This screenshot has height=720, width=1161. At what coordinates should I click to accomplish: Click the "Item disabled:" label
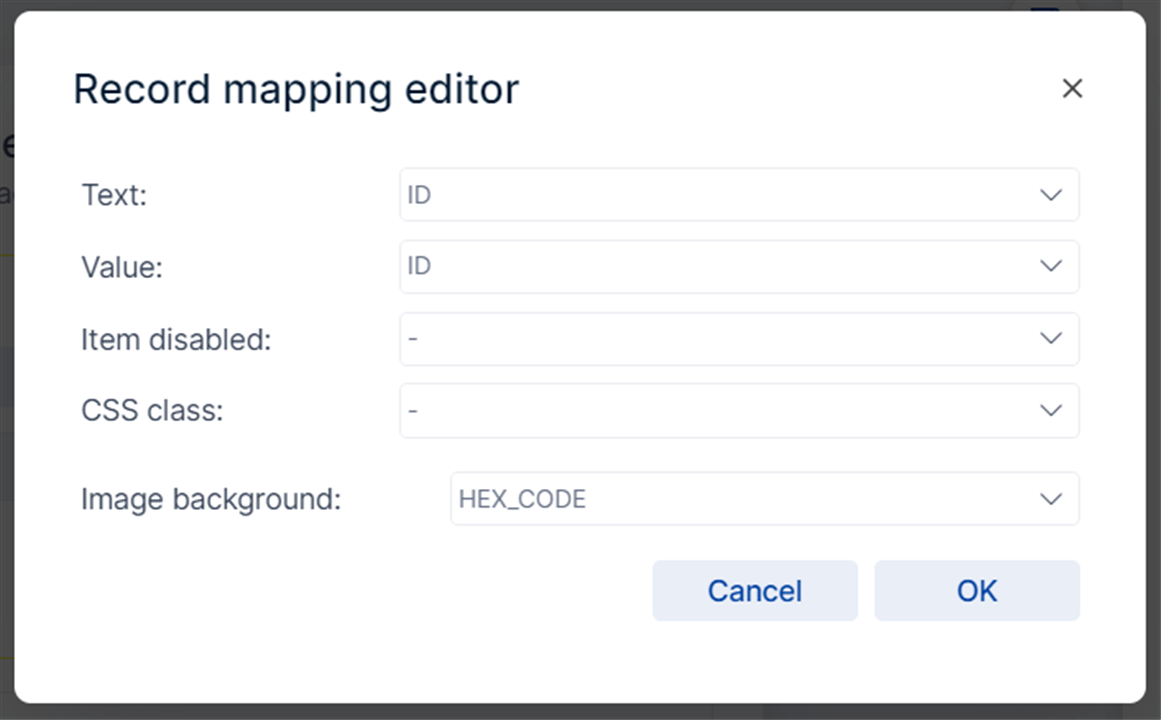tap(176, 339)
